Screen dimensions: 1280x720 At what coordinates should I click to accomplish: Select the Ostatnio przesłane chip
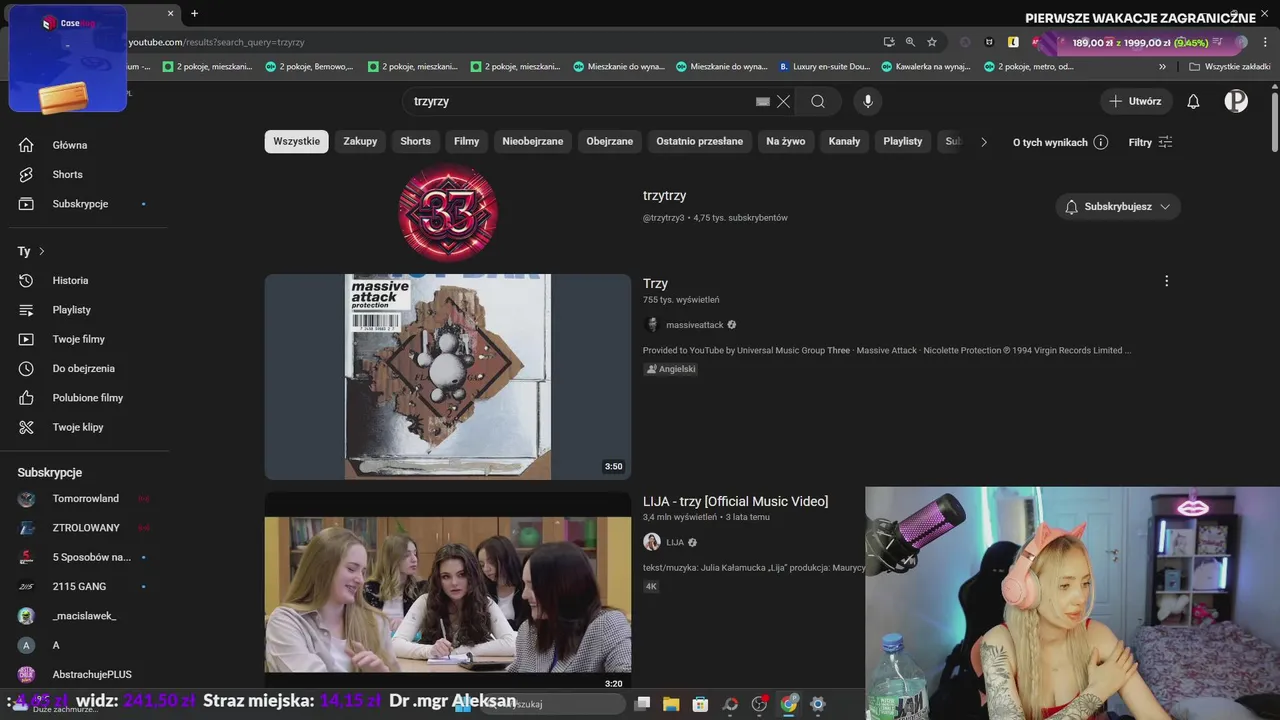click(x=699, y=141)
